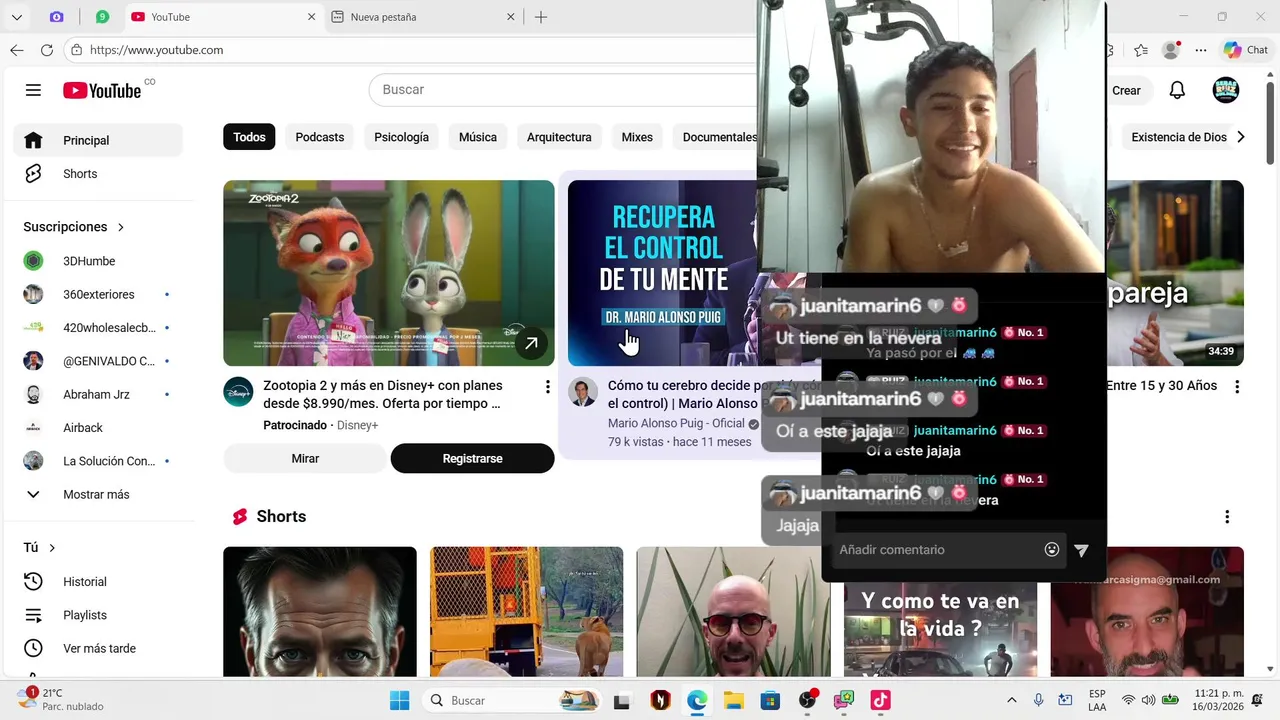Image resolution: width=1280 pixels, height=720 pixels.
Task: Select the Podcasts filter chip
Action: 320,137
